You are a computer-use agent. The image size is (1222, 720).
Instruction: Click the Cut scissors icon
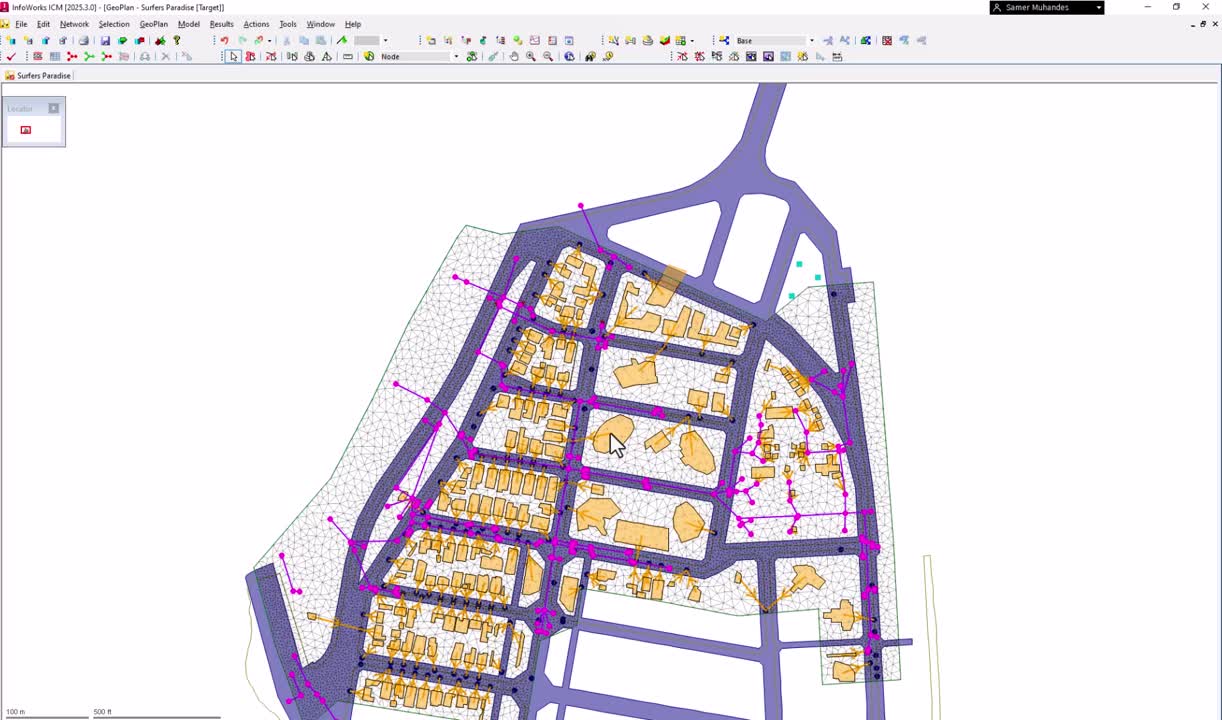click(287, 41)
